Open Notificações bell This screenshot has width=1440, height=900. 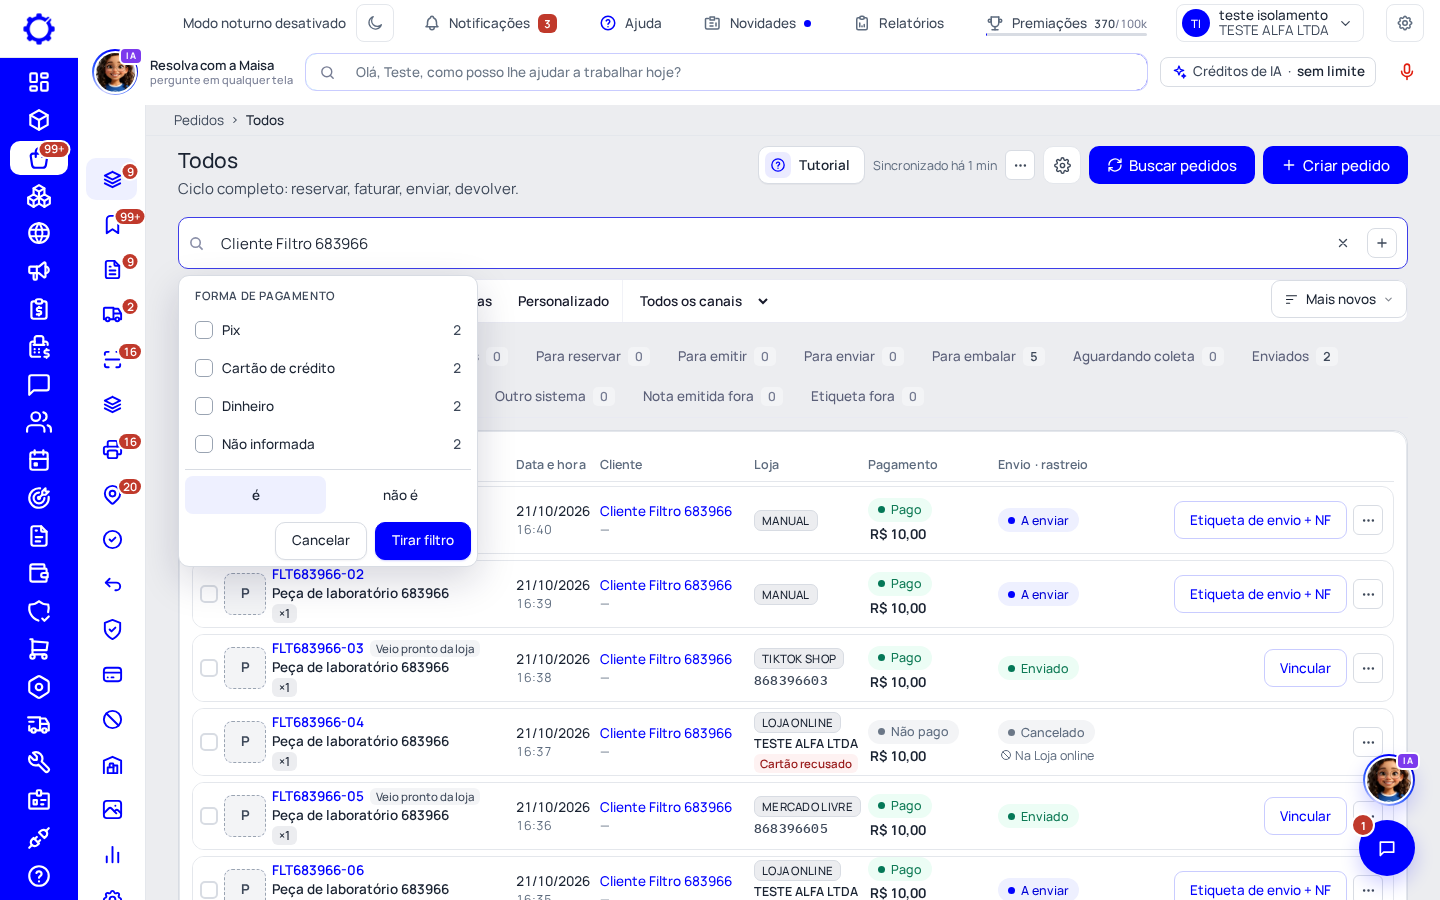pyautogui.click(x=490, y=23)
